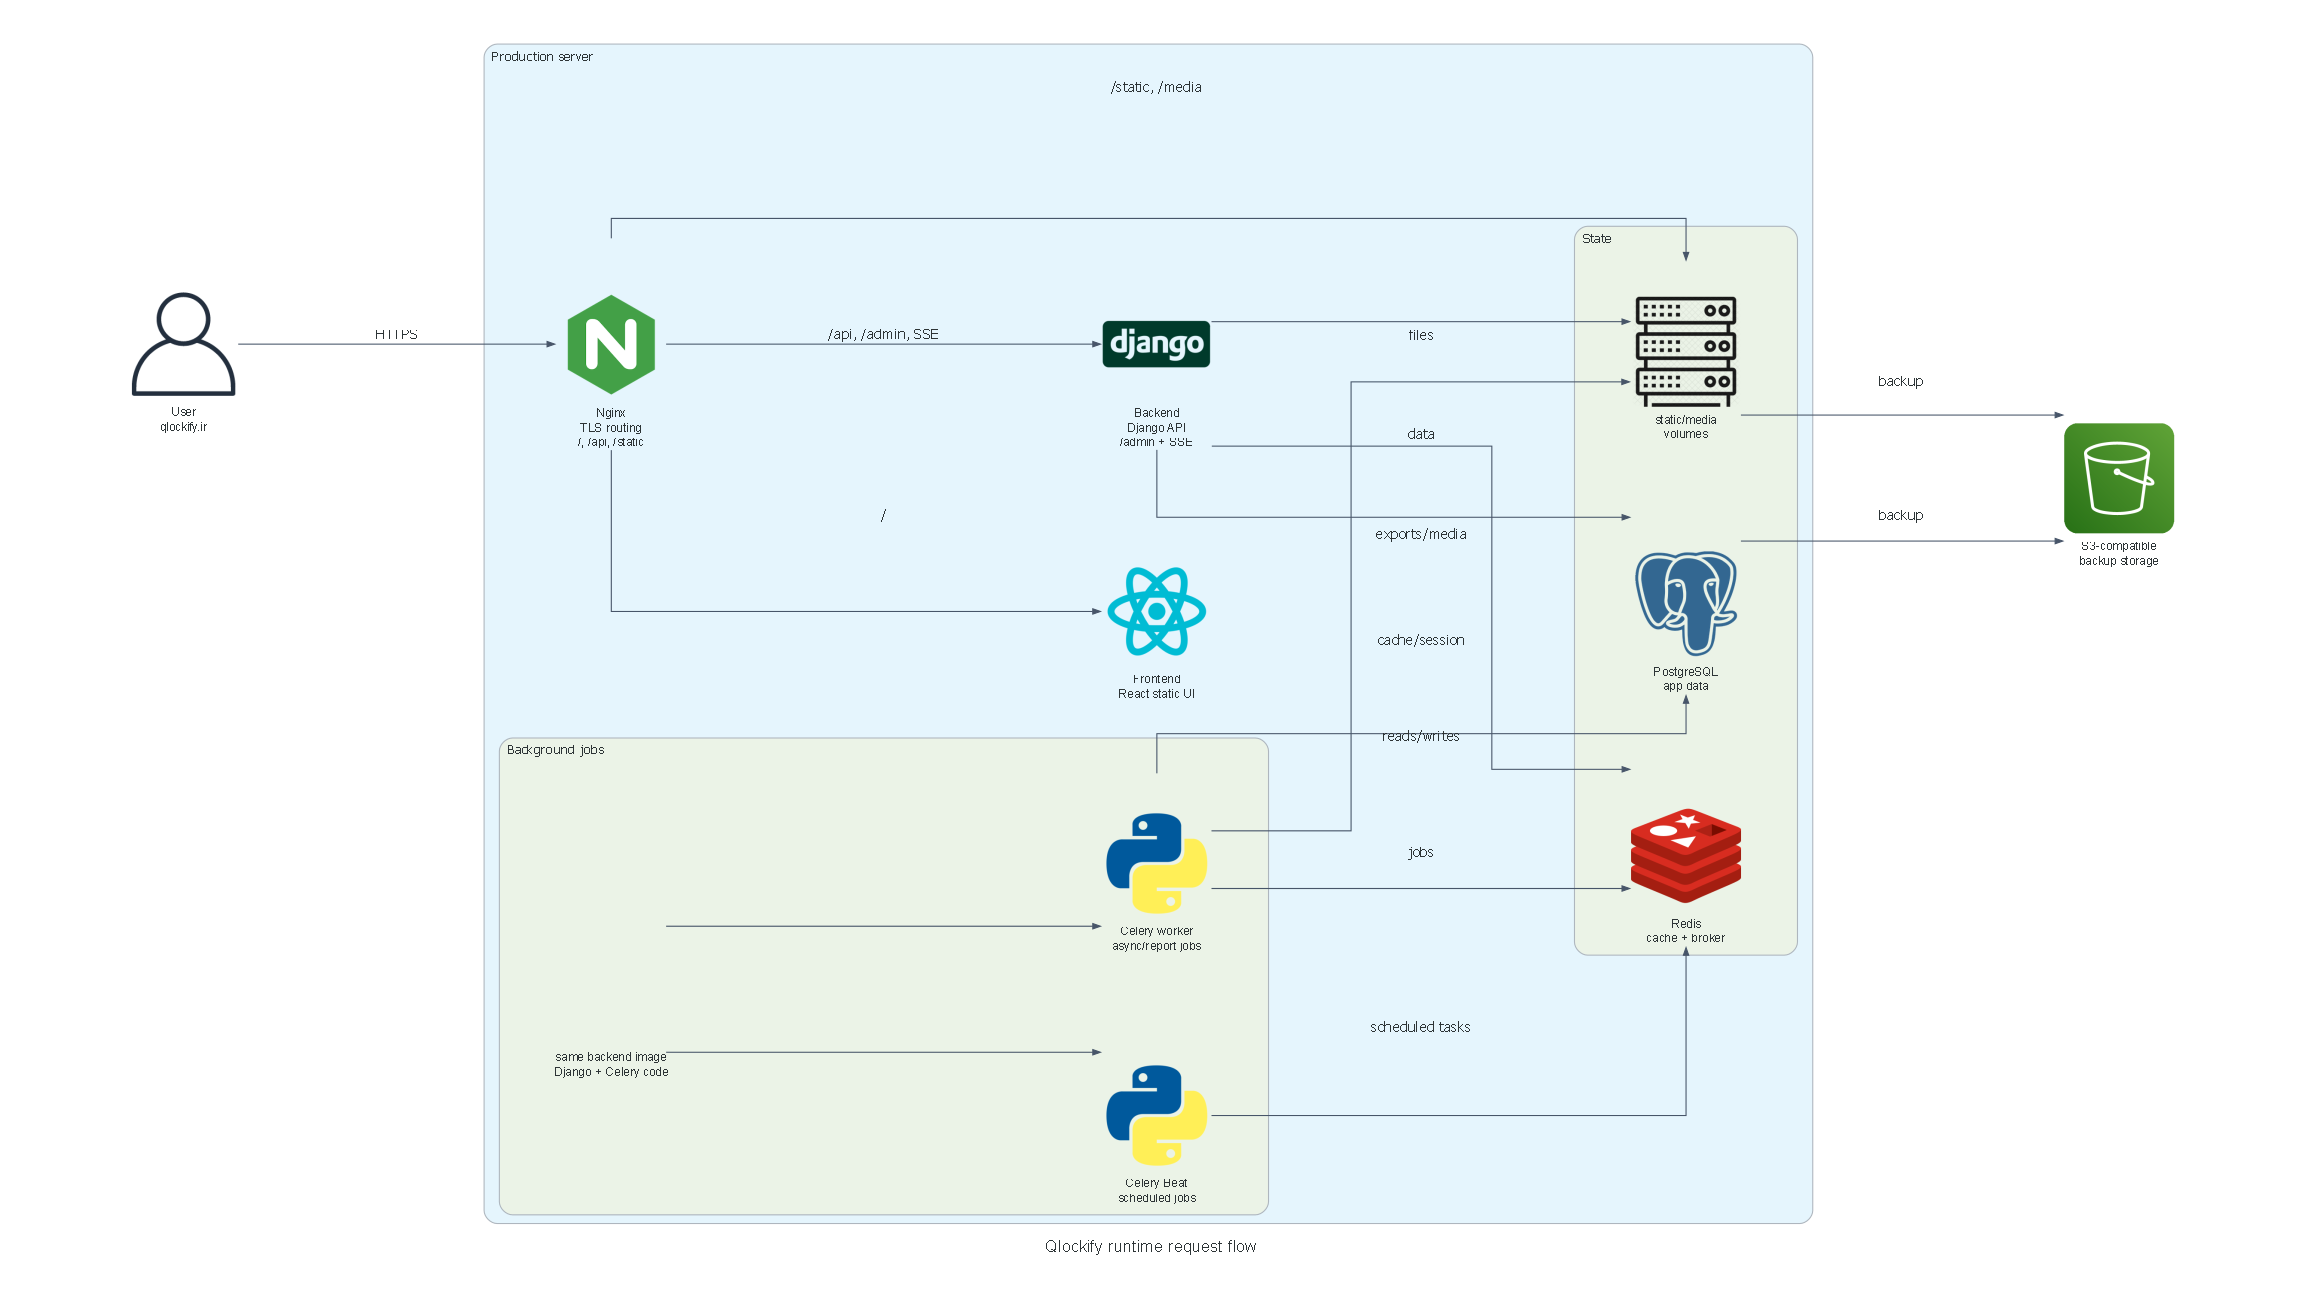Click the 'exports/media' edge label
The height and width of the screenshot is (1296, 2304).
(x=1420, y=534)
